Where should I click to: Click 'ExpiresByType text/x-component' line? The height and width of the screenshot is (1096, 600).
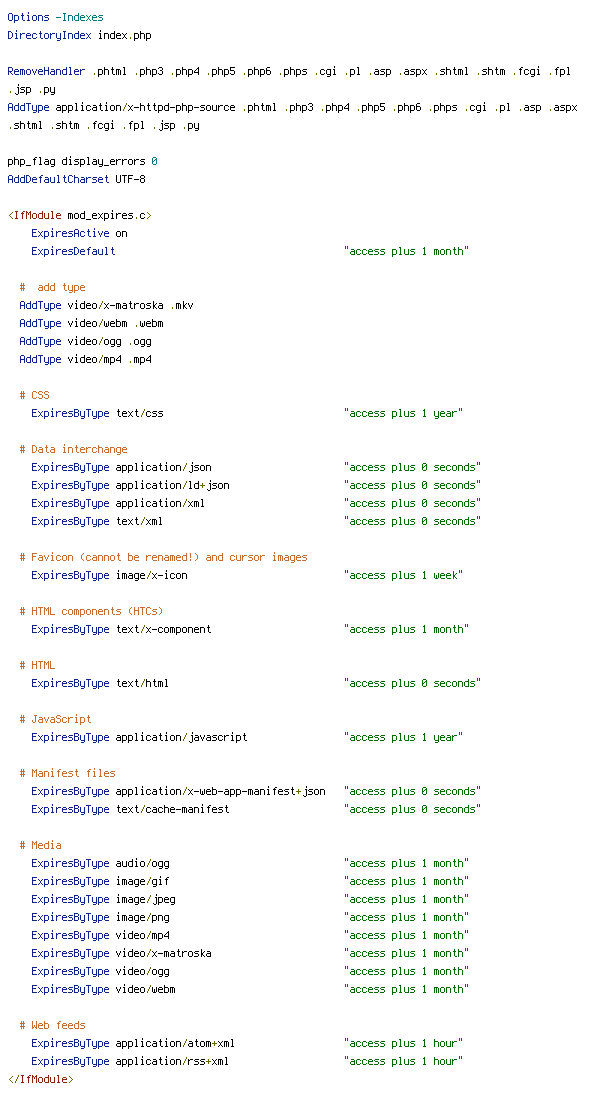tap(121, 630)
